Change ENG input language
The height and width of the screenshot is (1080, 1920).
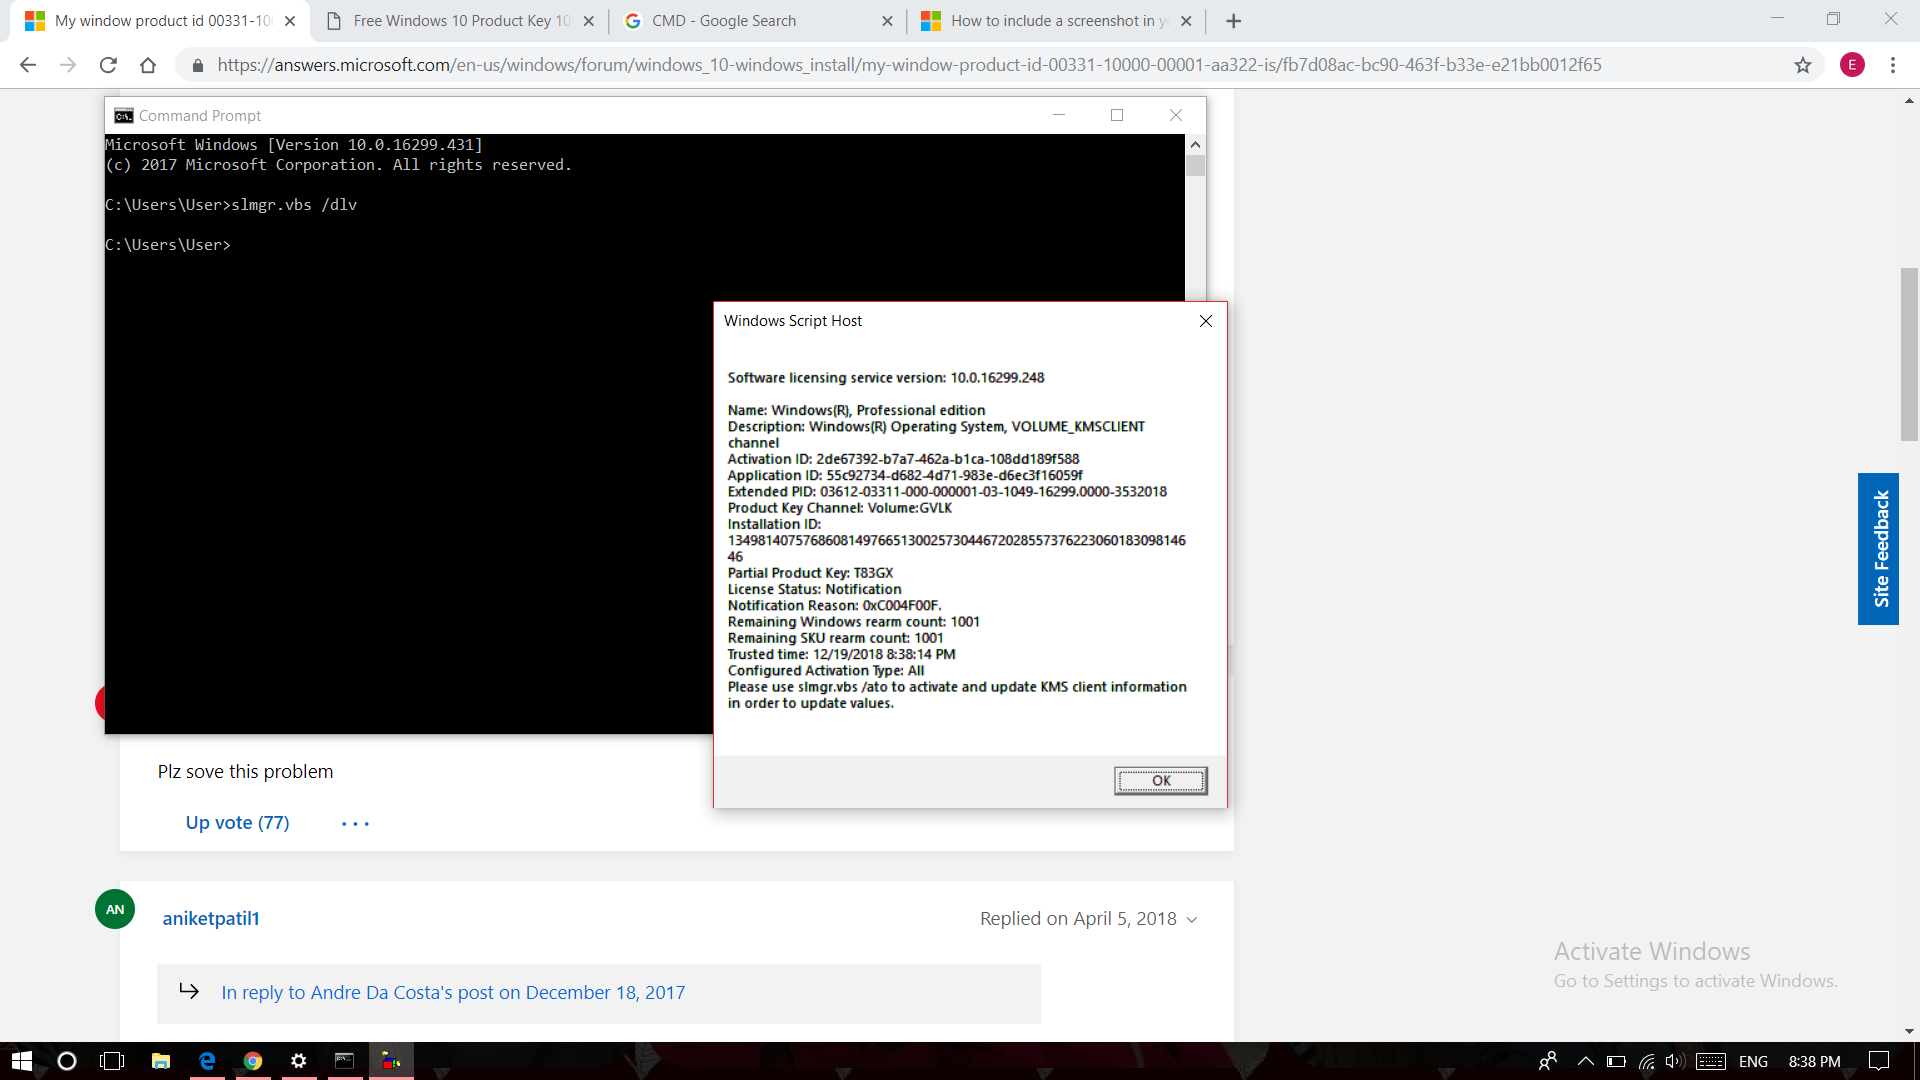point(1753,1061)
